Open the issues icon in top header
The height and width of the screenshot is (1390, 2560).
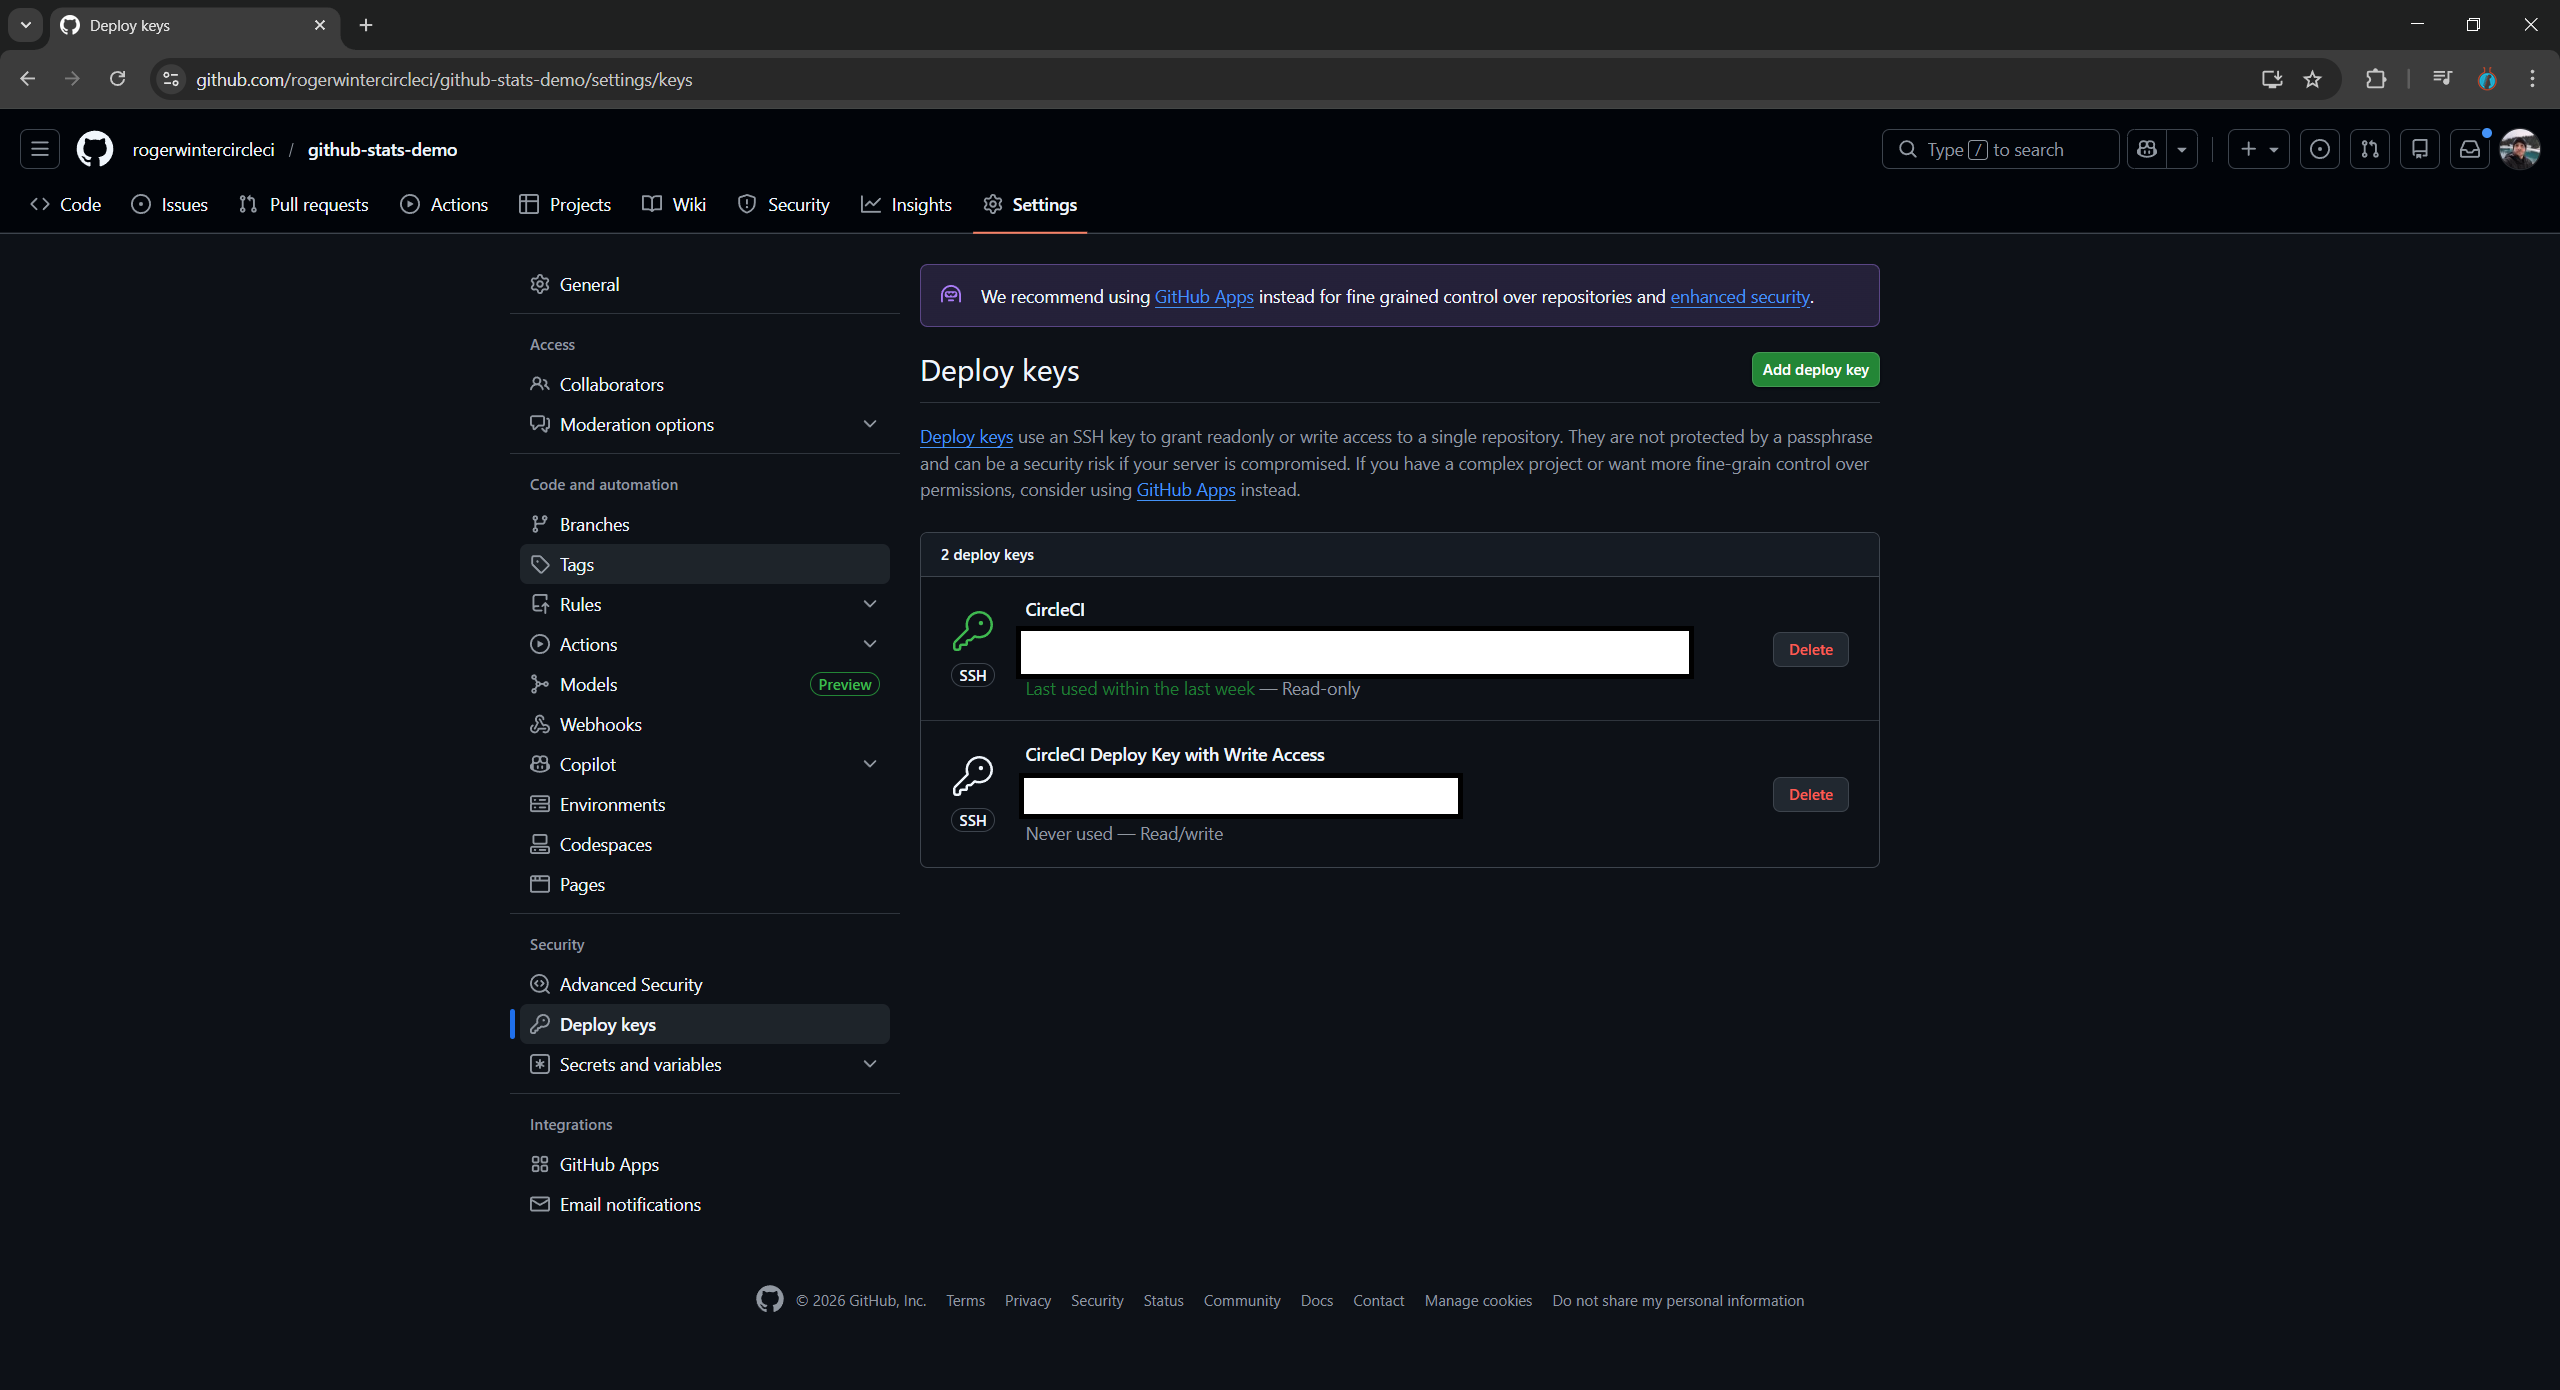tap(2320, 149)
